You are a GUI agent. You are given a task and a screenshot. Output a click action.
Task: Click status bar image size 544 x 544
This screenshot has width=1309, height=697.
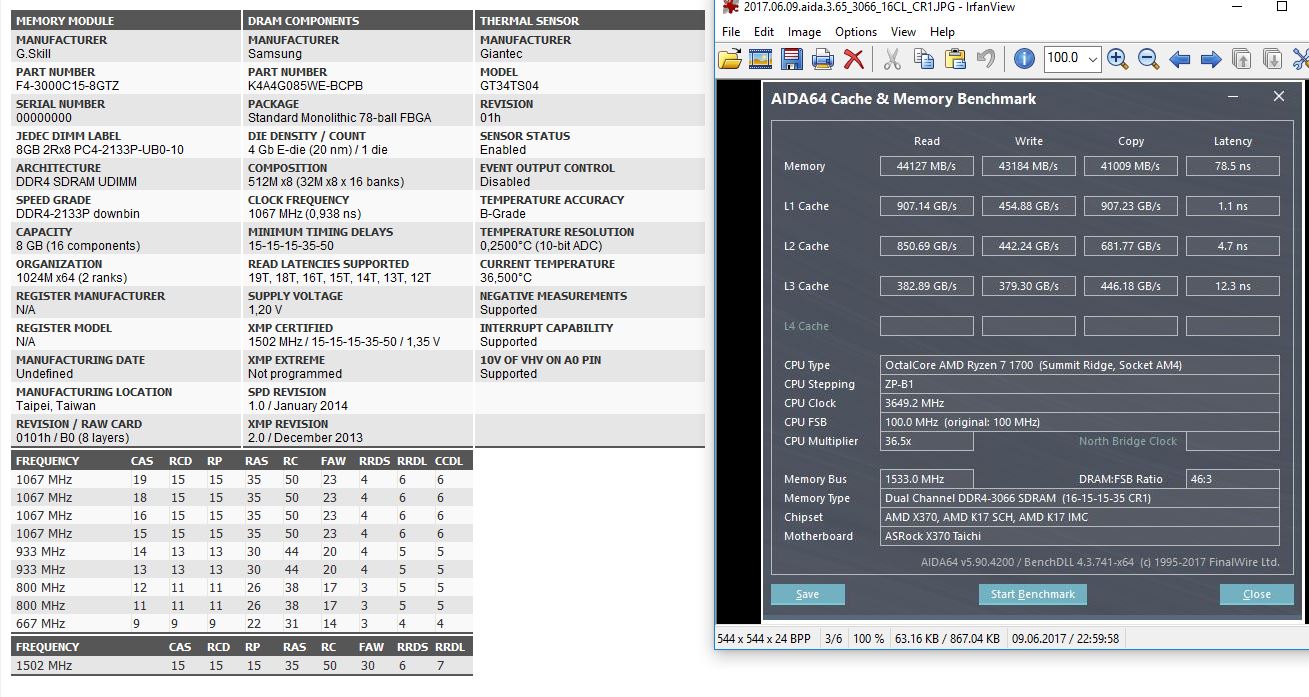pos(766,638)
